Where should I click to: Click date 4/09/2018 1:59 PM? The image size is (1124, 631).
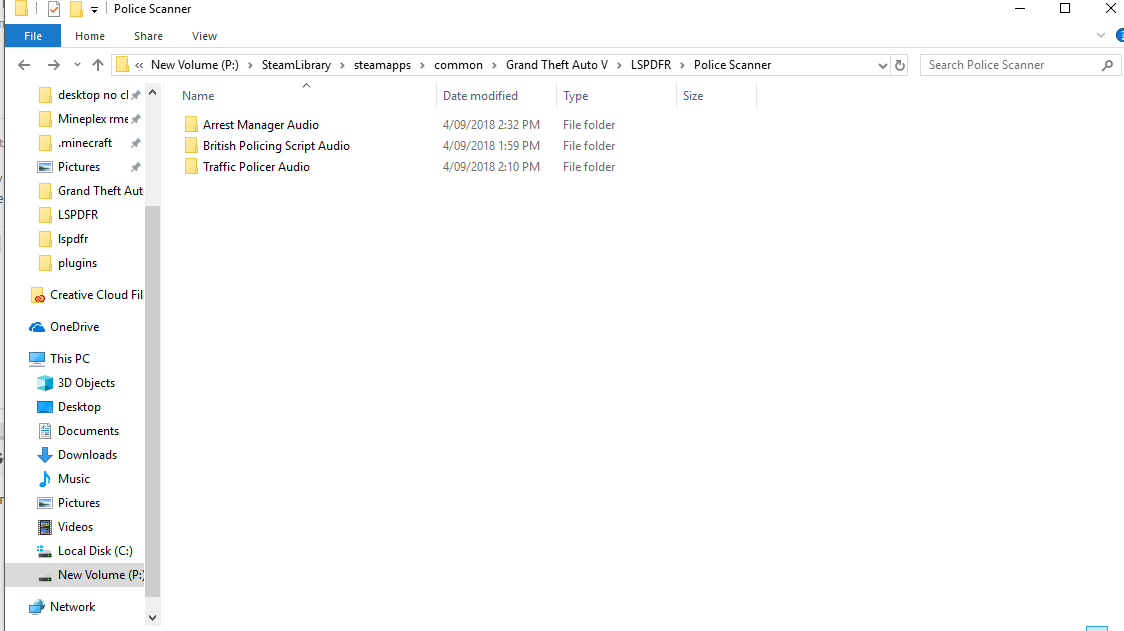(x=491, y=146)
